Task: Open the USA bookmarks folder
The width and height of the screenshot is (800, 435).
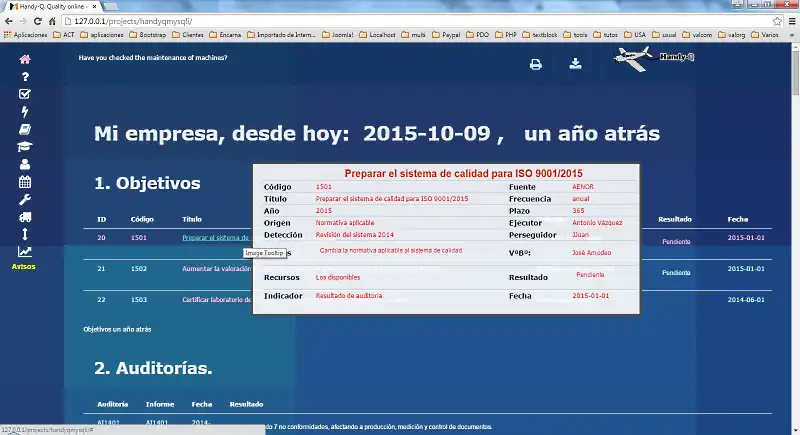Action: (x=635, y=35)
